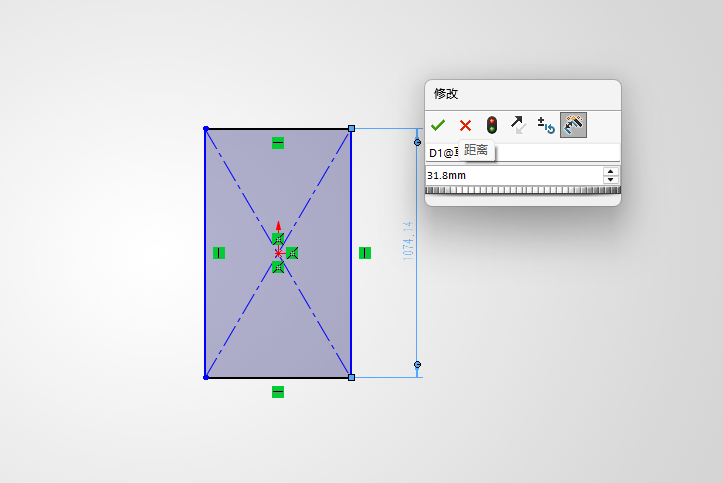Click the top-left rectangle corner point
723x483 pixels.
206,129
